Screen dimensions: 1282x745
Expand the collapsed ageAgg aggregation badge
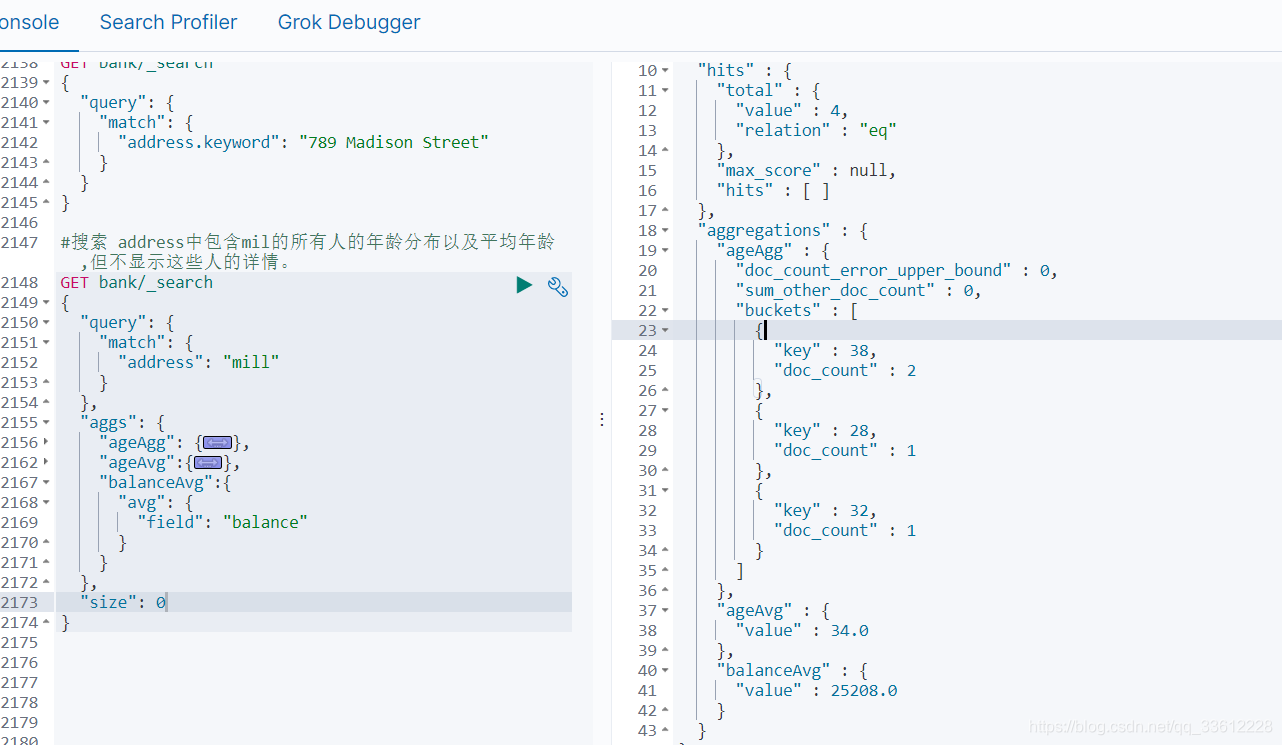click(x=217, y=441)
